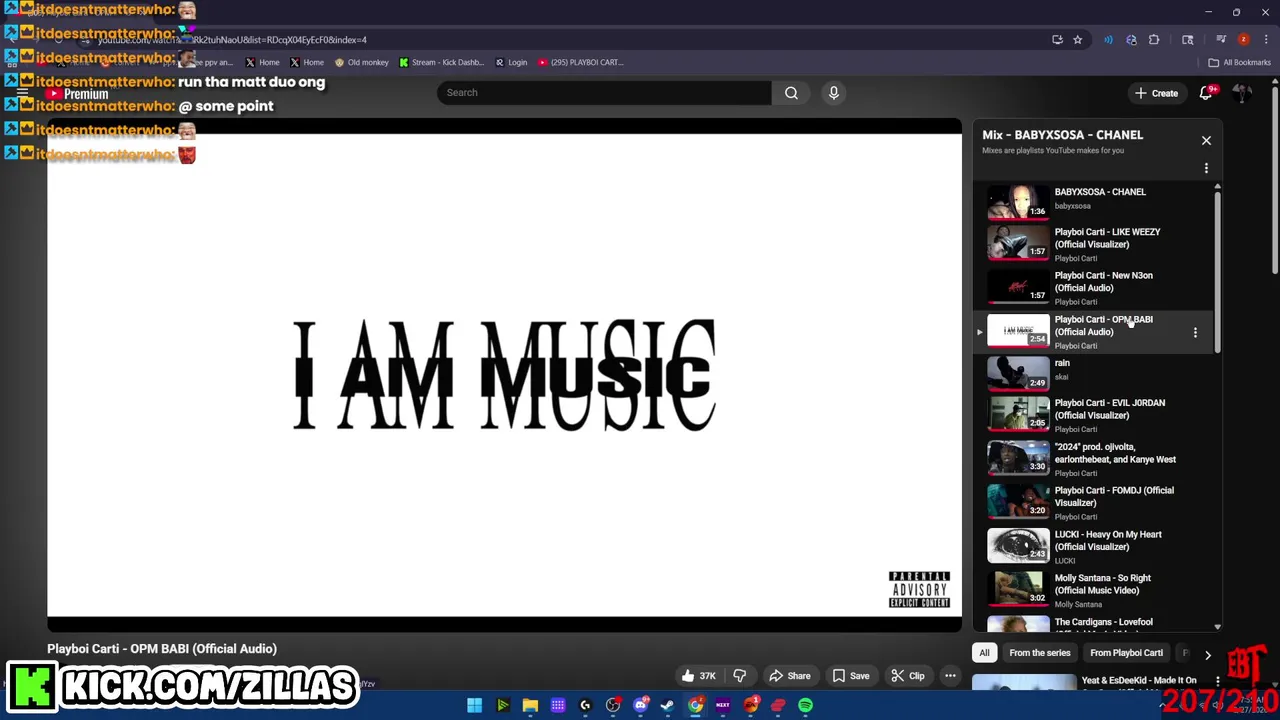Select the All filter chip

point(984,653)
